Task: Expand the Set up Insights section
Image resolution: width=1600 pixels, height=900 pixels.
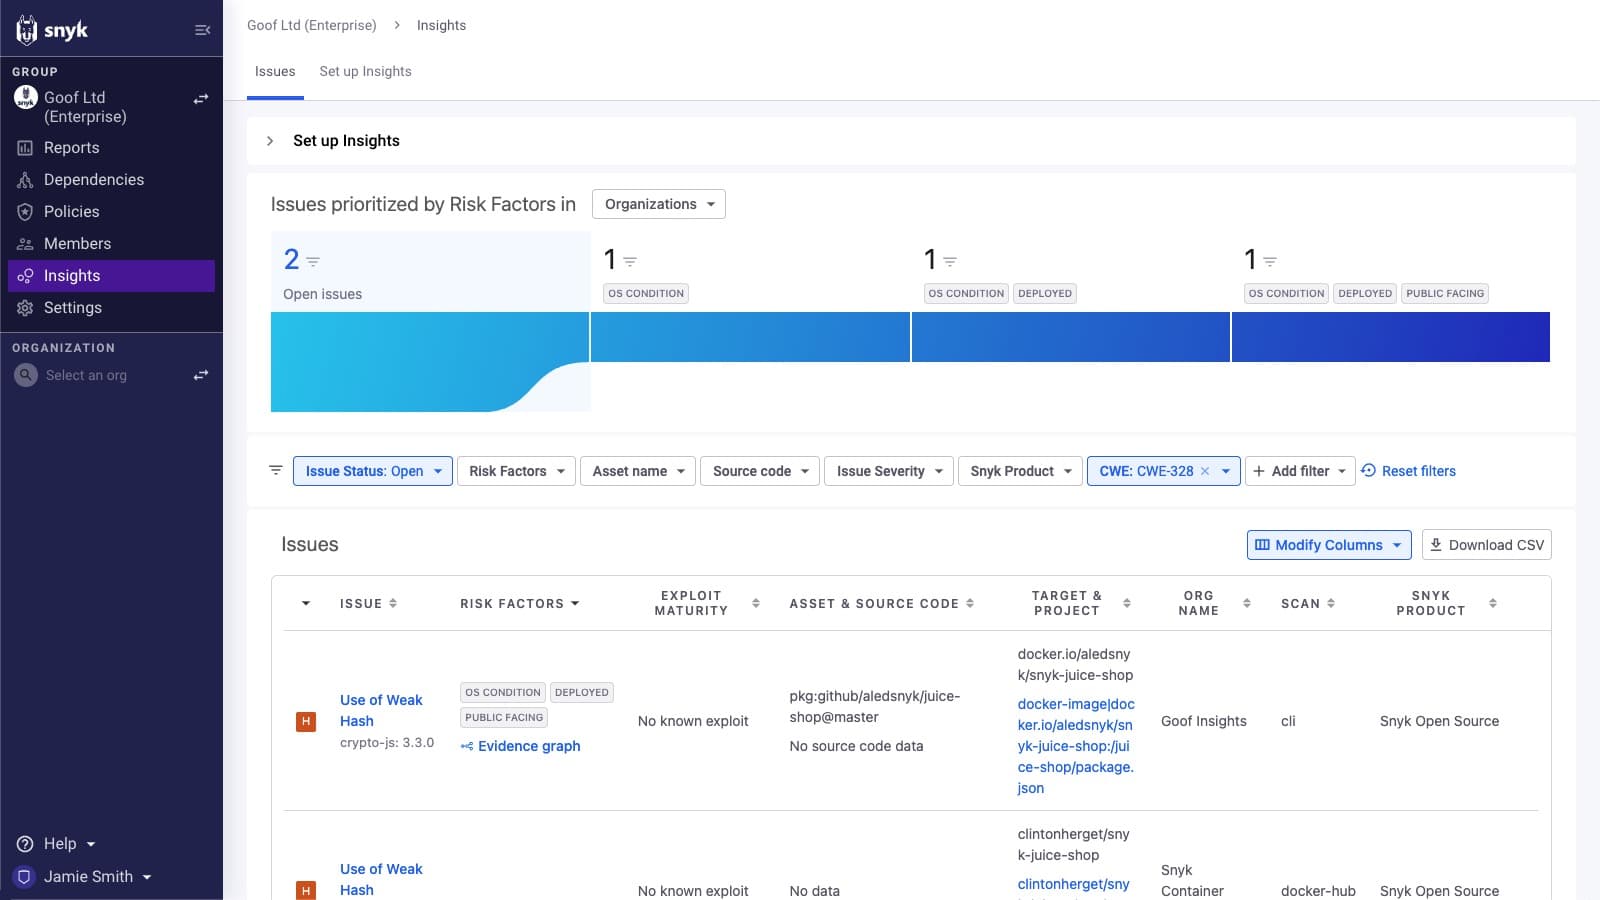Action: click(x=270, y=141)
